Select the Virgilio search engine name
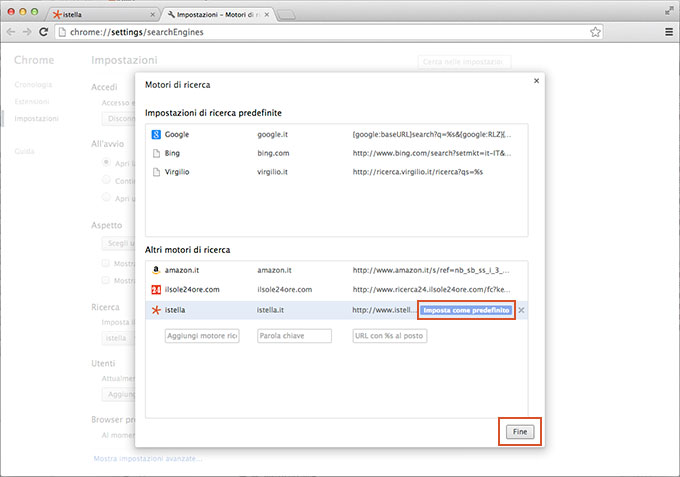Viewport: 680px width, 477px height. 177,172
